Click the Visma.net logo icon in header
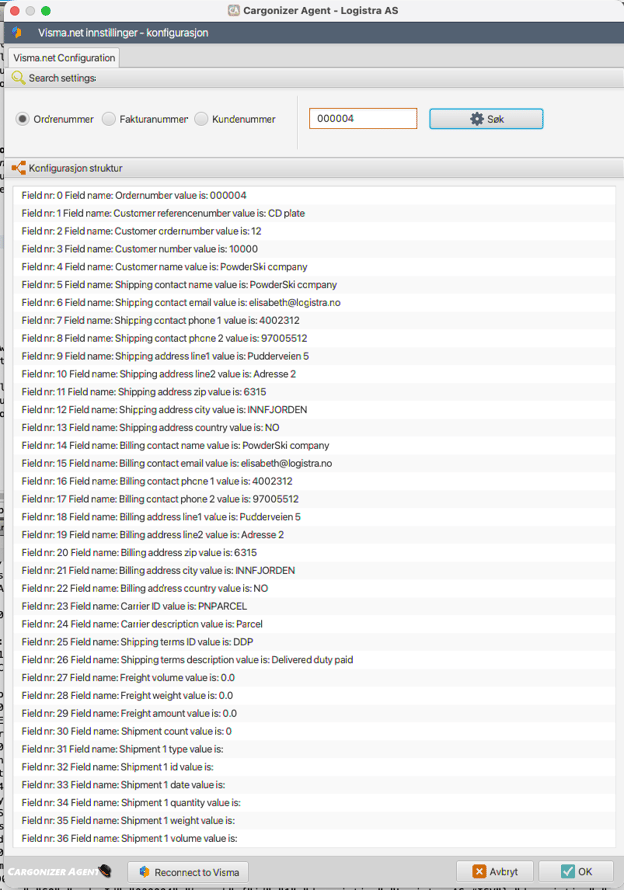The height and width of the screenshot is (890, 624). click(x=17, y=32)
